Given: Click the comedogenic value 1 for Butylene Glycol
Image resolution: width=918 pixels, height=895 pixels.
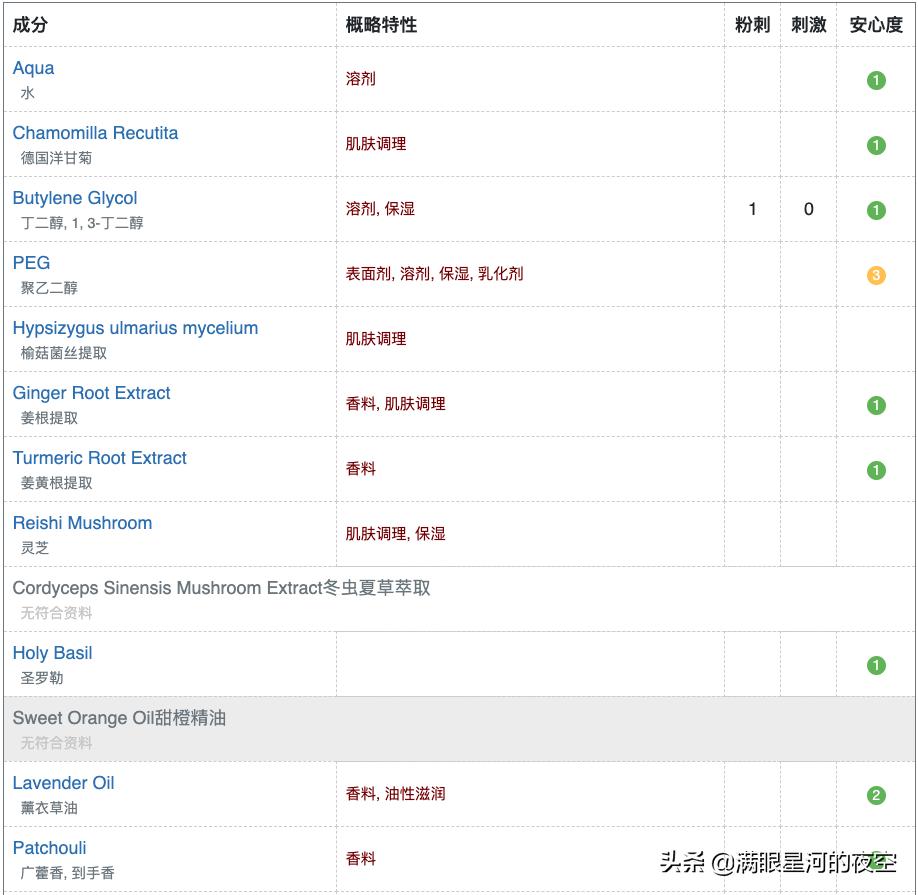Looking at the screenshot, I should [x=751, y=210].
